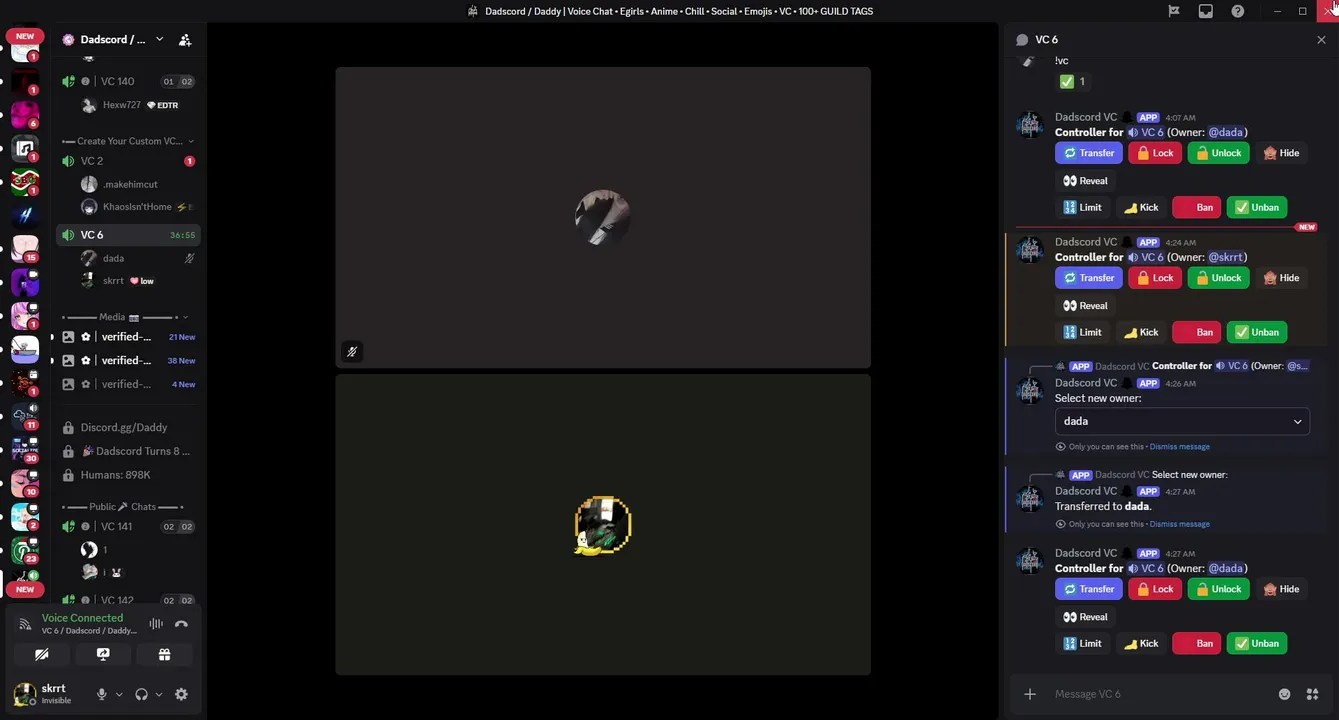Click the flag icon in title bar
This screenshot has height=720, width=1339.
pyautogui.click(x=1174, y=11)
